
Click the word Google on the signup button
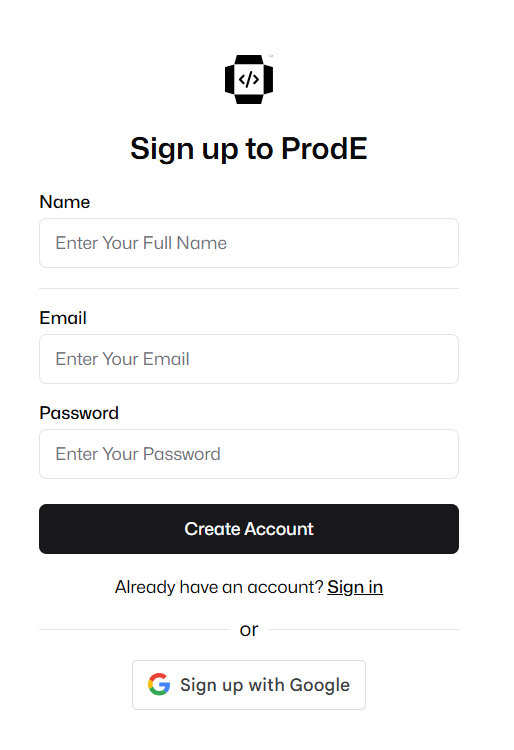319,685
